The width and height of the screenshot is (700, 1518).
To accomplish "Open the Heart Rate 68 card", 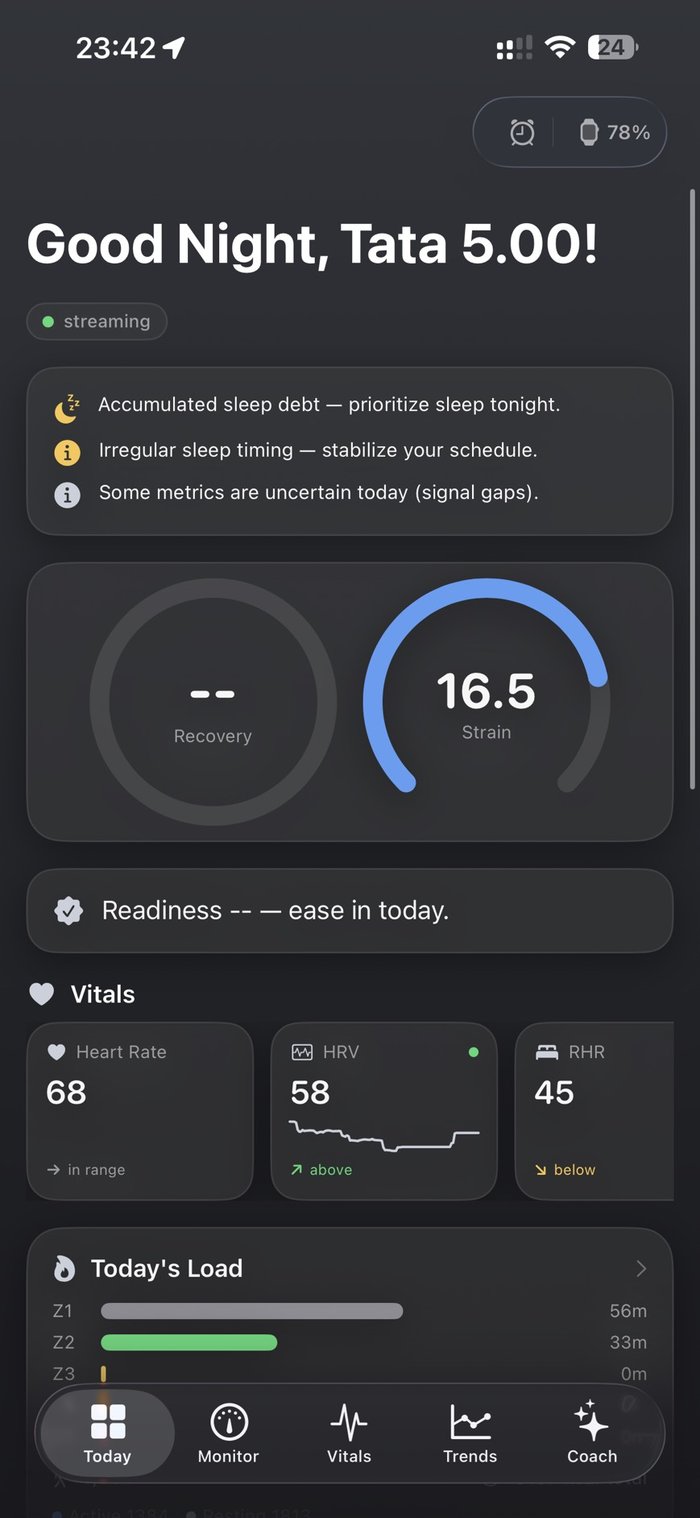I will click(x=140, y=1111).
